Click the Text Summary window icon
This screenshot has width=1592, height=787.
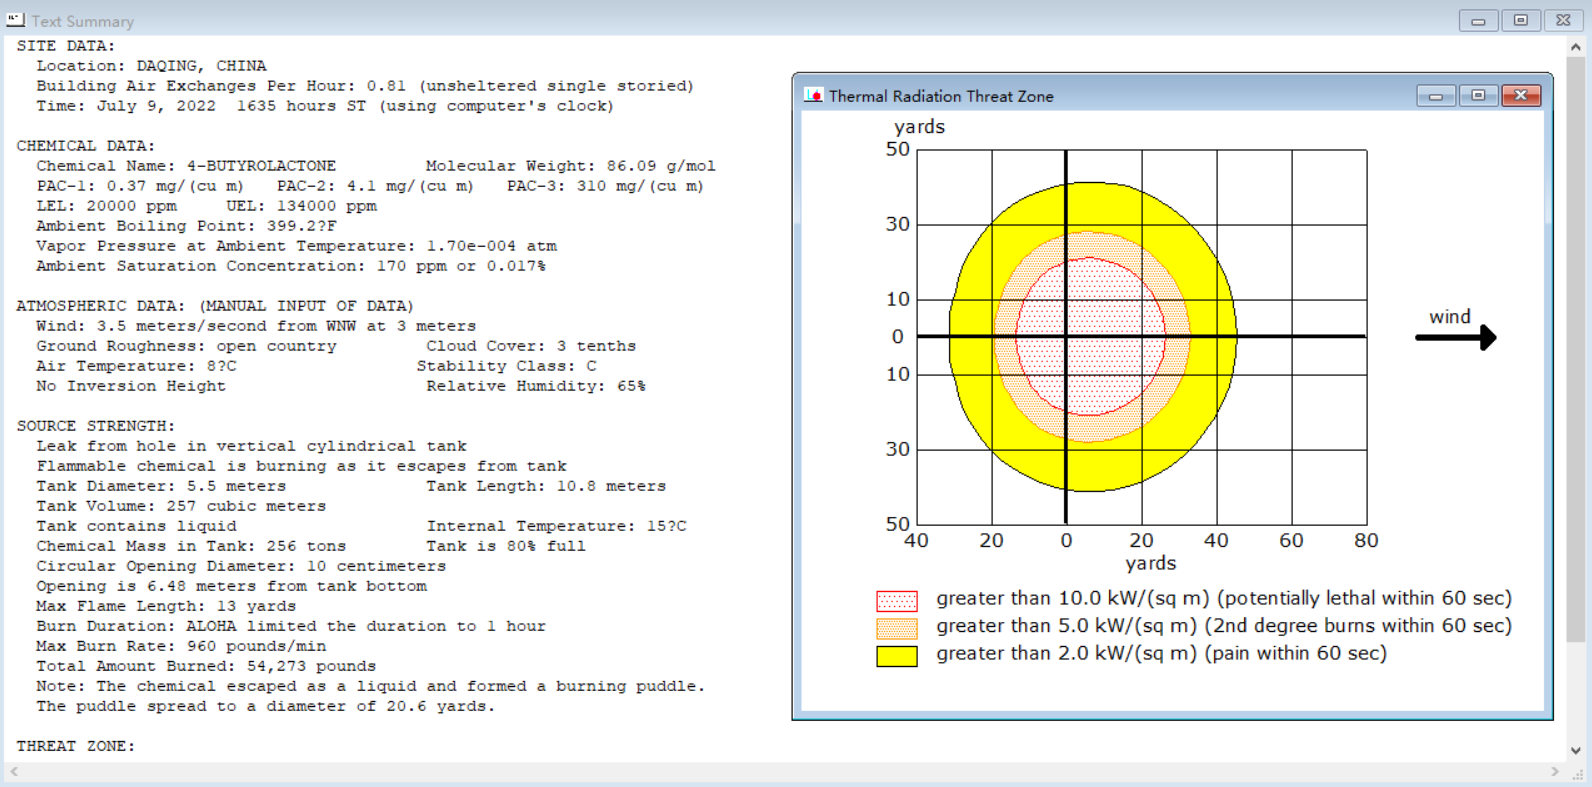click(15, 20)
